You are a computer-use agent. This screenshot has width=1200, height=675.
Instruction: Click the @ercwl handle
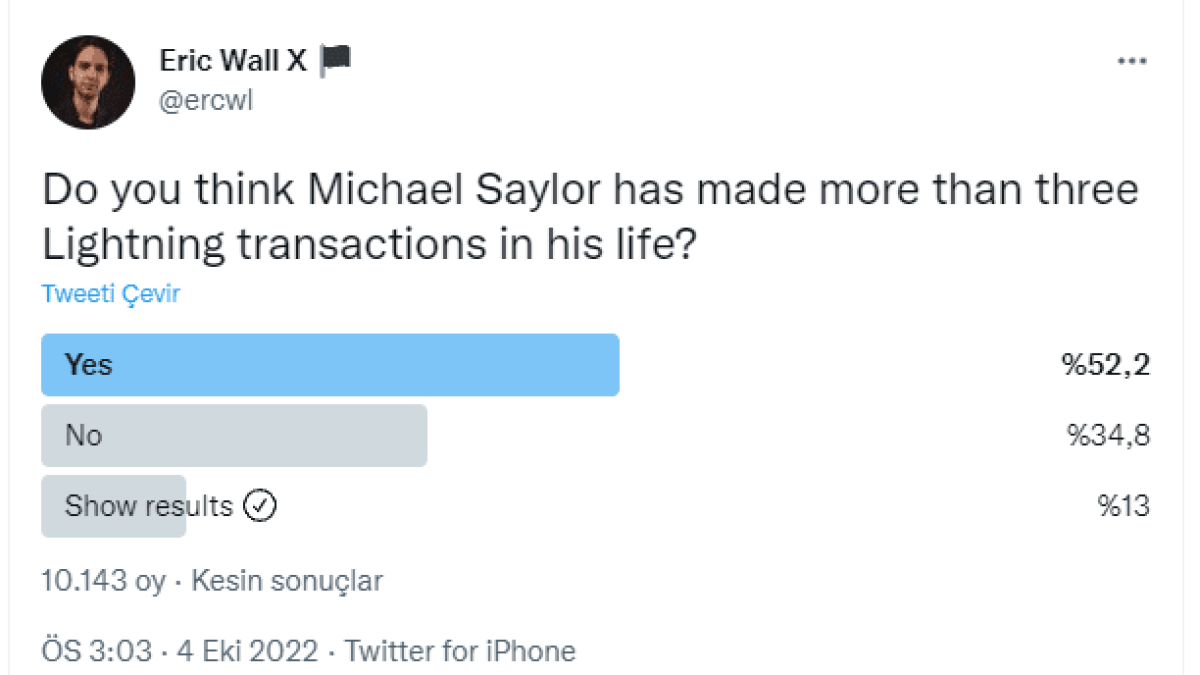pyautogui.click(x=206, y=101)
